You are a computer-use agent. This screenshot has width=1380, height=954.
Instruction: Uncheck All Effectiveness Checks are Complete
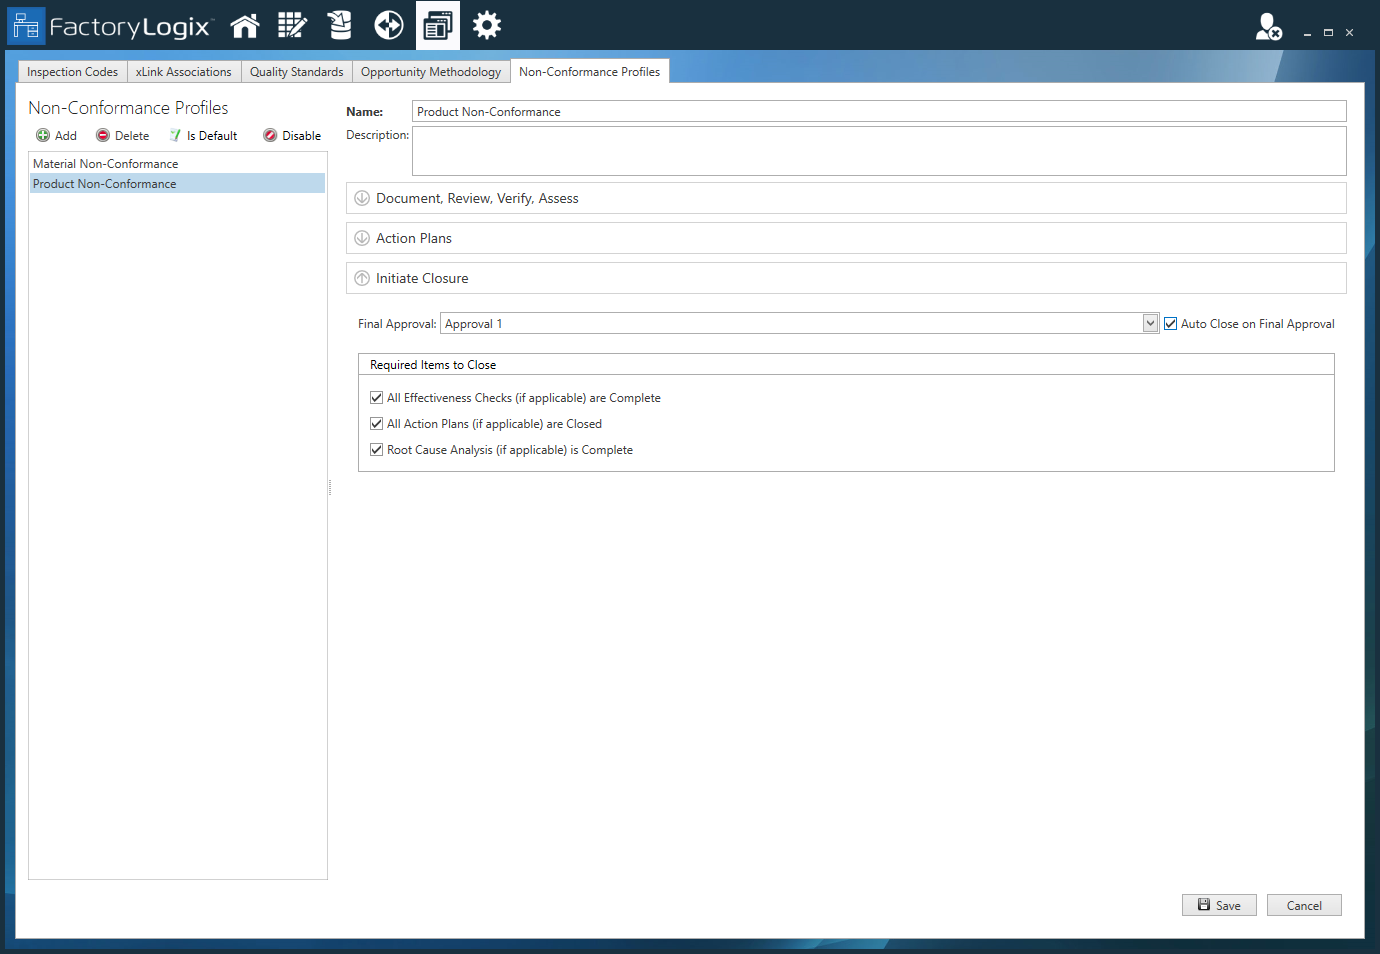(376, 397)
